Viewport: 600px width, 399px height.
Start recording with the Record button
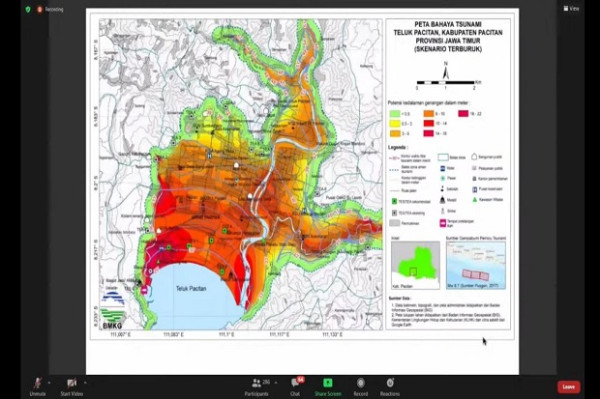coord(360,386)
